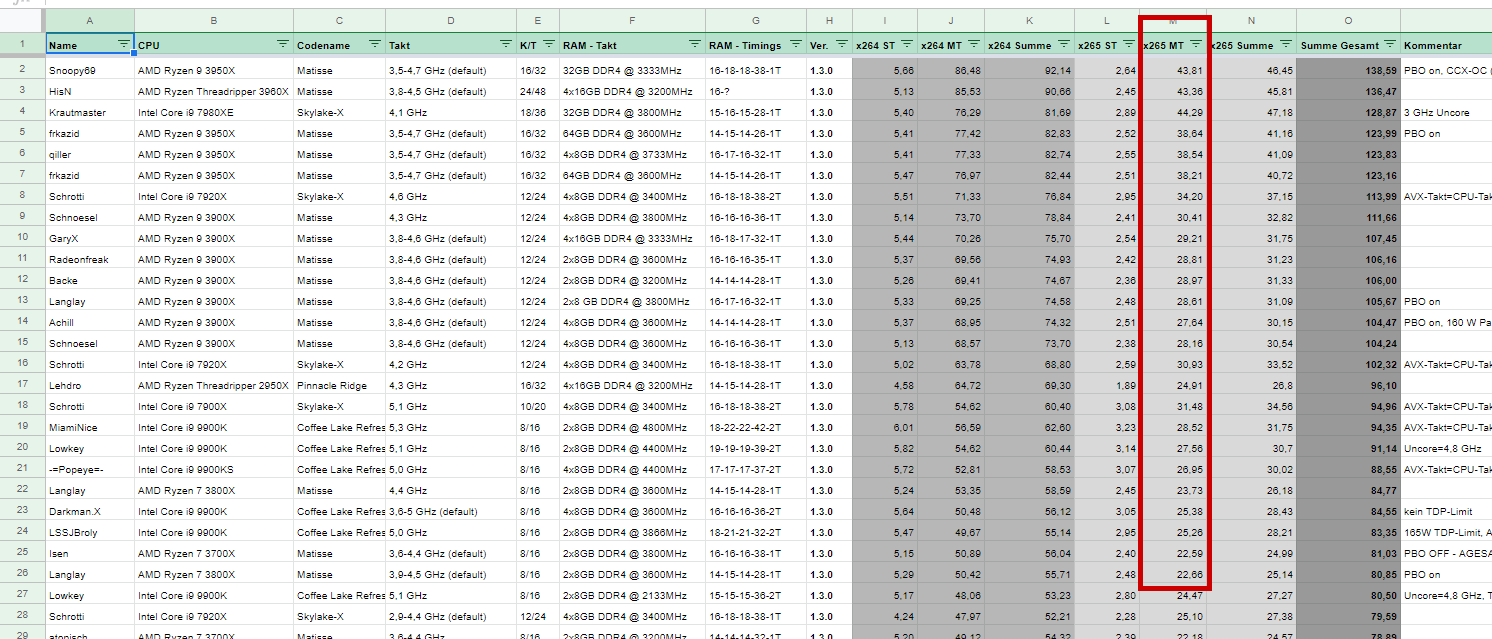Click the Backe name cell
This screenshot has height=639, width=1492.
[90, 280]
